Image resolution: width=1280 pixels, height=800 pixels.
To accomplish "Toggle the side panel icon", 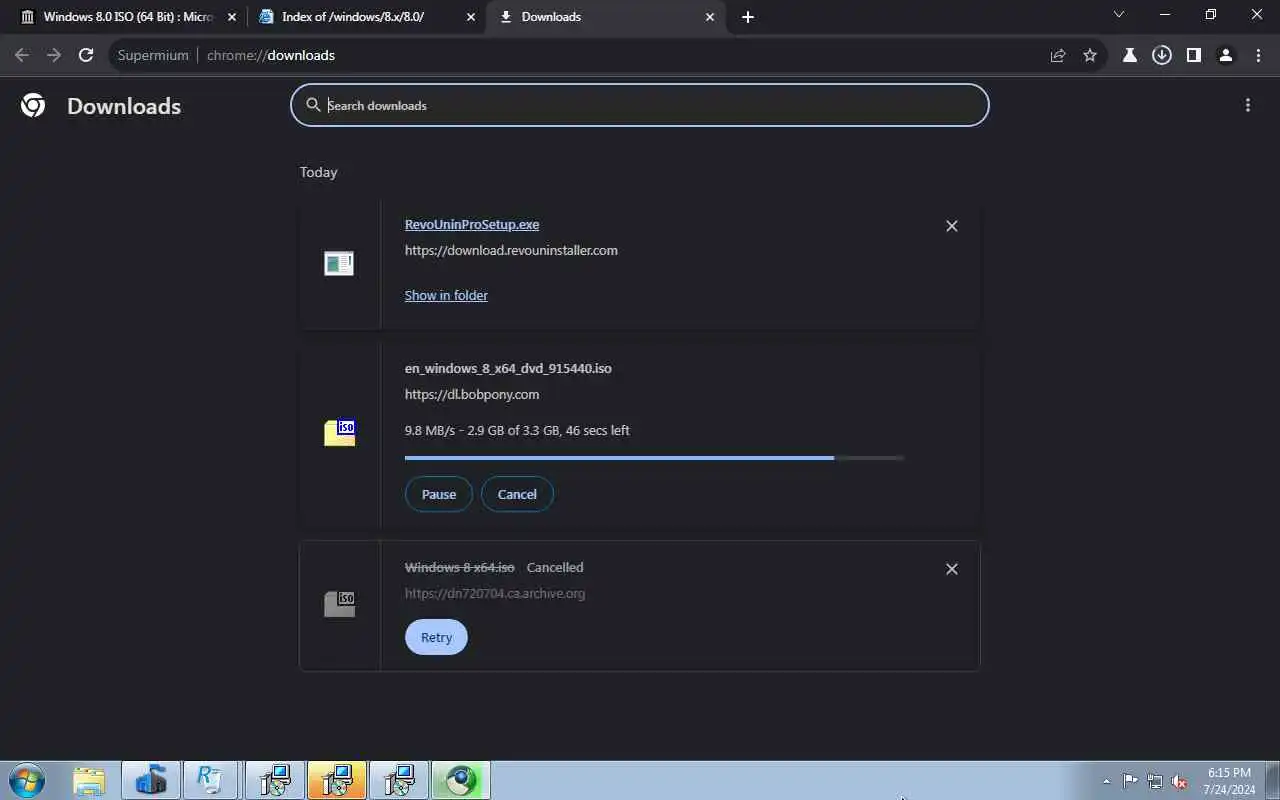I will point(1193,55).
